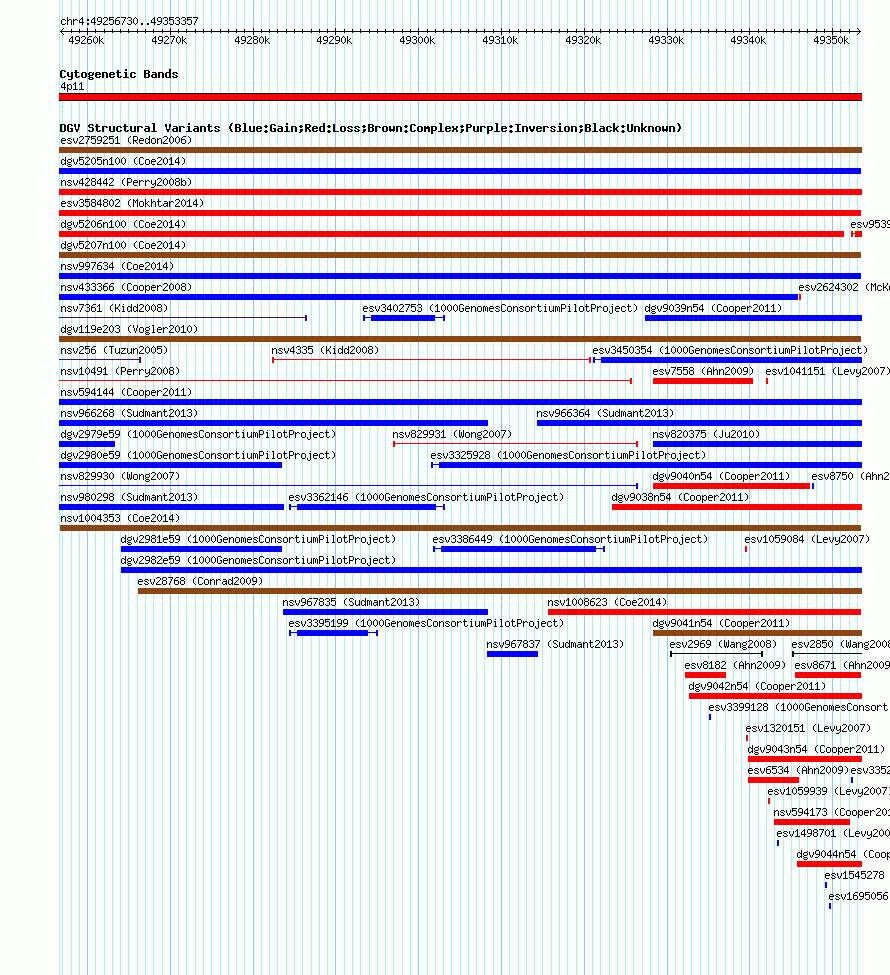Screen dimensions: 890x975
Task: Click the esv2759251 (Redon2006) label
Action: click(x=126, y=141)
